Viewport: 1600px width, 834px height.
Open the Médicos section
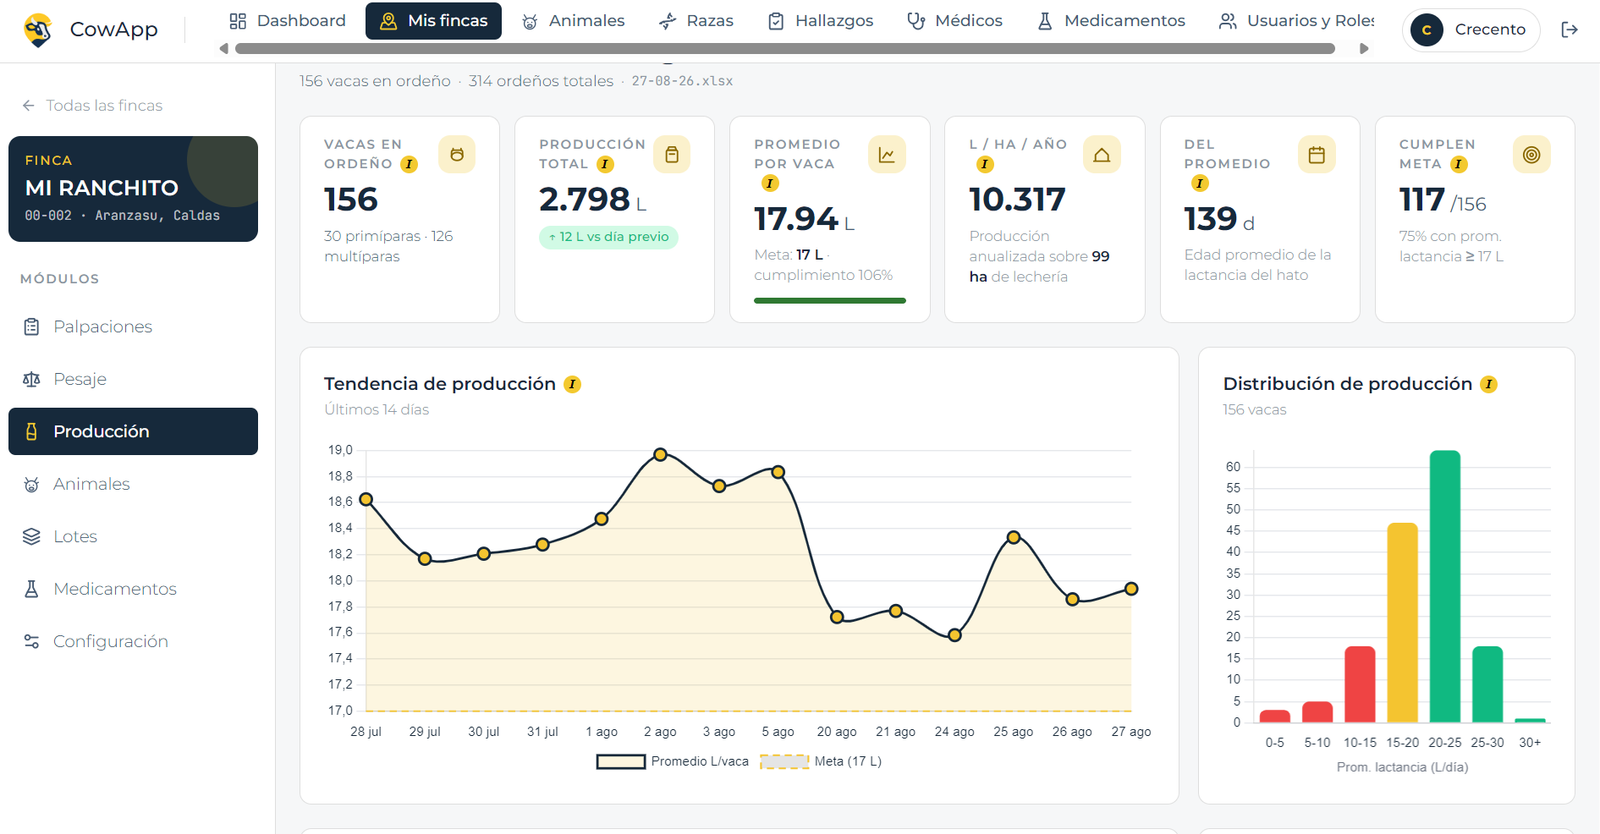click(955, 21)
